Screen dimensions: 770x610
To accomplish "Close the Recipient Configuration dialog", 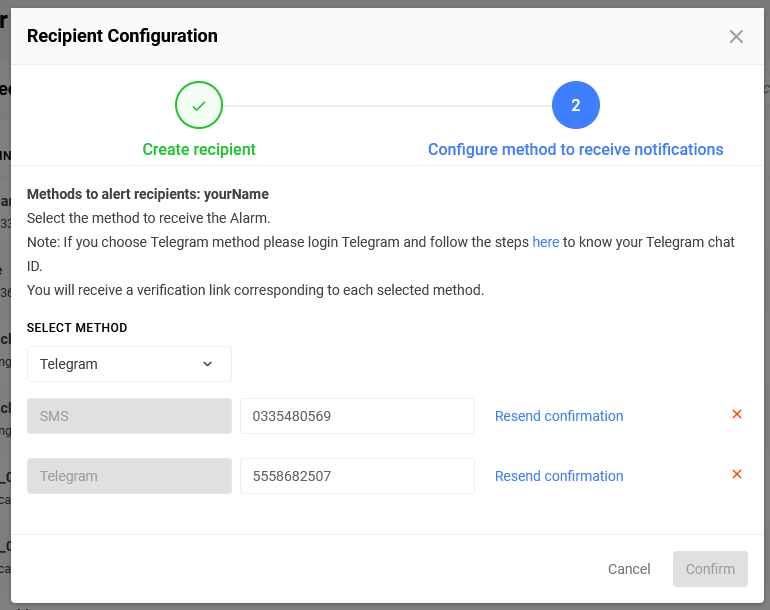I will 736,36.
